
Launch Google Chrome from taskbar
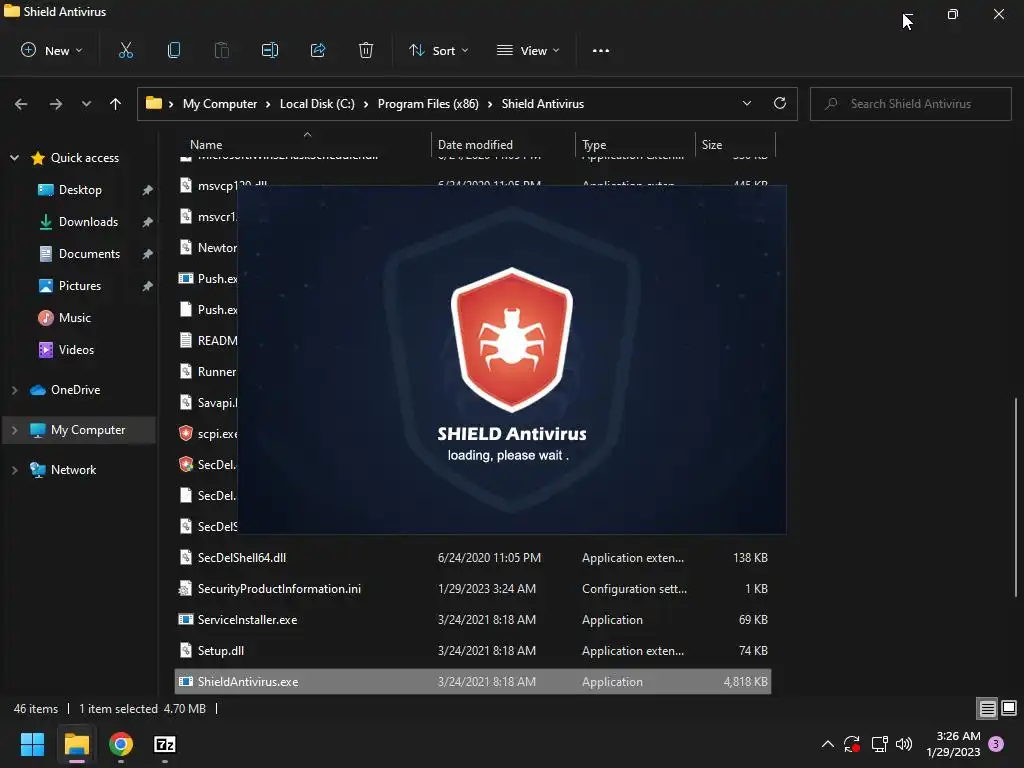(x=121, y=744)
